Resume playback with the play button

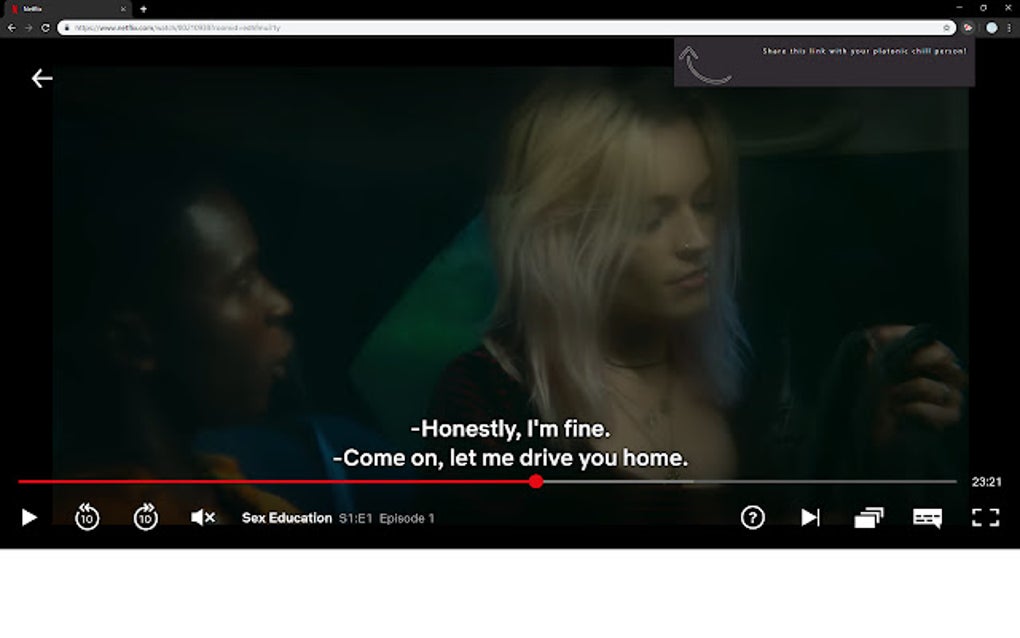pyautogui.click(x=29, y=517)
